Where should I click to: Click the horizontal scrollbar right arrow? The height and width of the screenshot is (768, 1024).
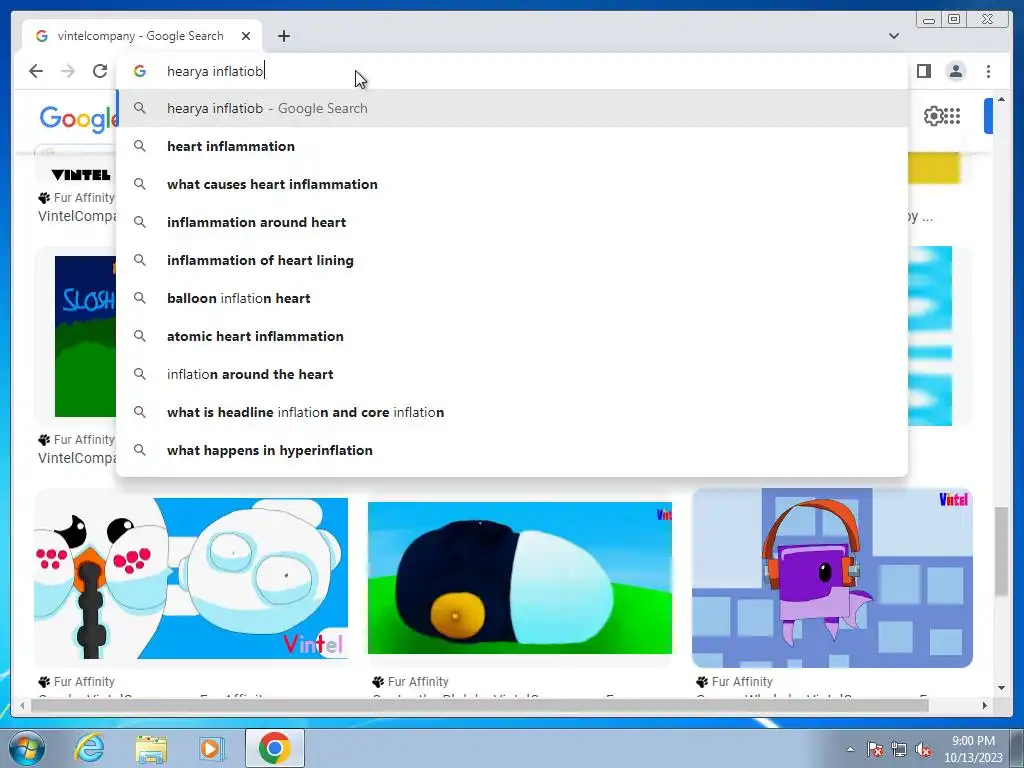pyautogui.click(x=985, y=705)
